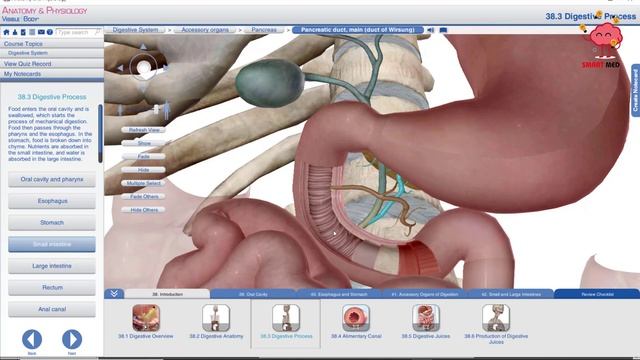The image size is (640, 360).
Task: Rotate the model right with arrow
Action: point(165,67)
